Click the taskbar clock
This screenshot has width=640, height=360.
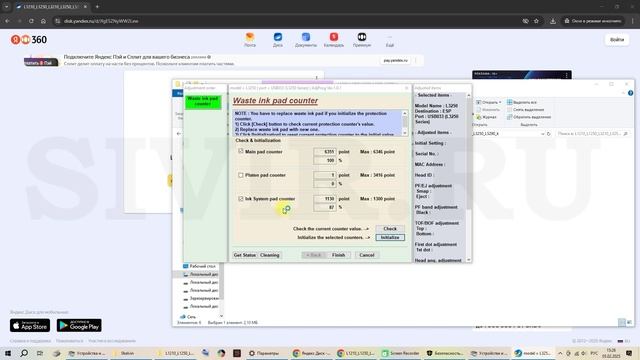[x=611, y=353]
